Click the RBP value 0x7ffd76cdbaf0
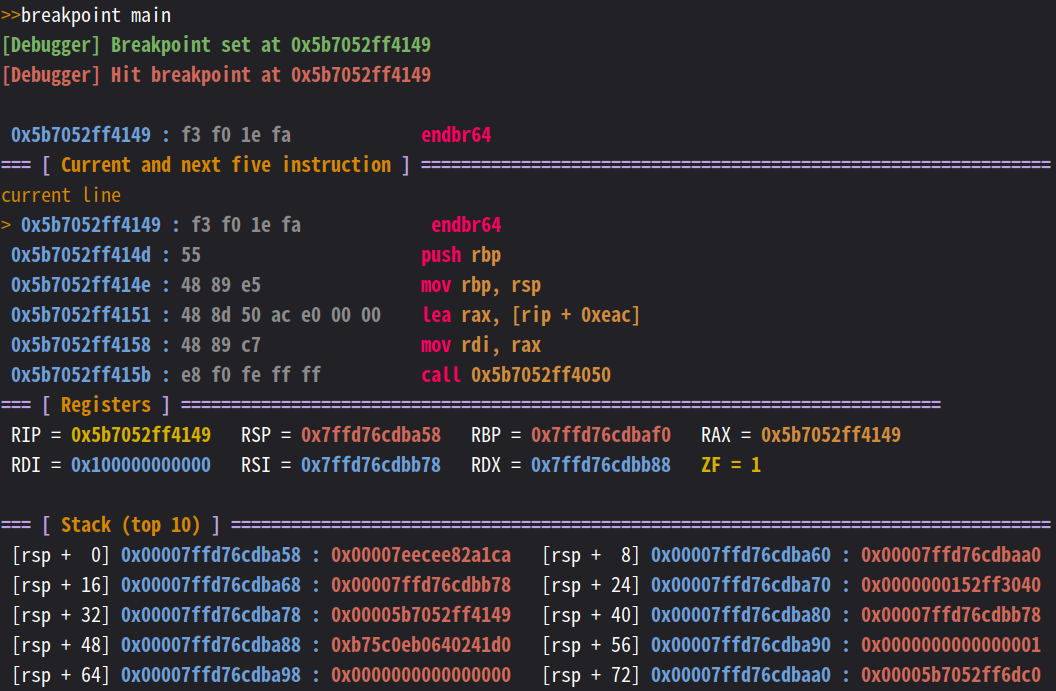 tap(601, 435)
